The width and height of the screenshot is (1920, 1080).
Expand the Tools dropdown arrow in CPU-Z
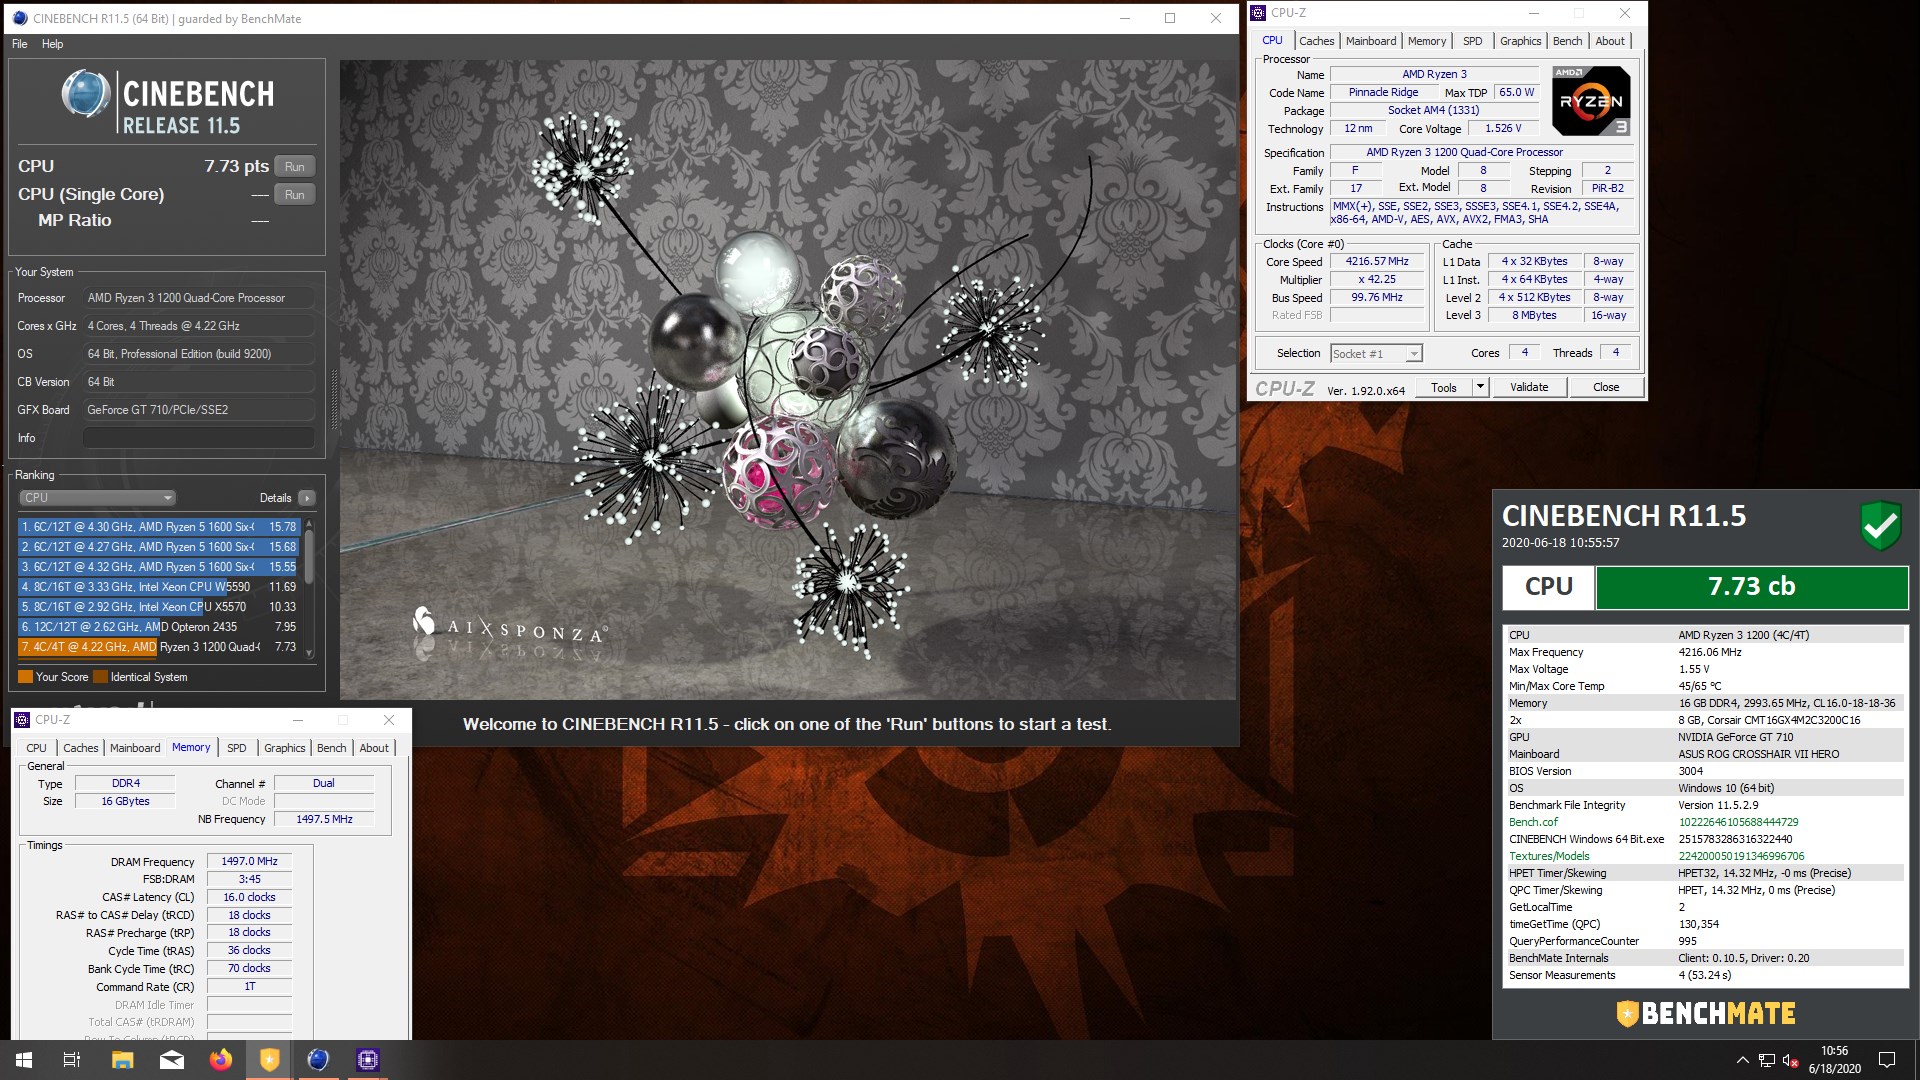1480,387
